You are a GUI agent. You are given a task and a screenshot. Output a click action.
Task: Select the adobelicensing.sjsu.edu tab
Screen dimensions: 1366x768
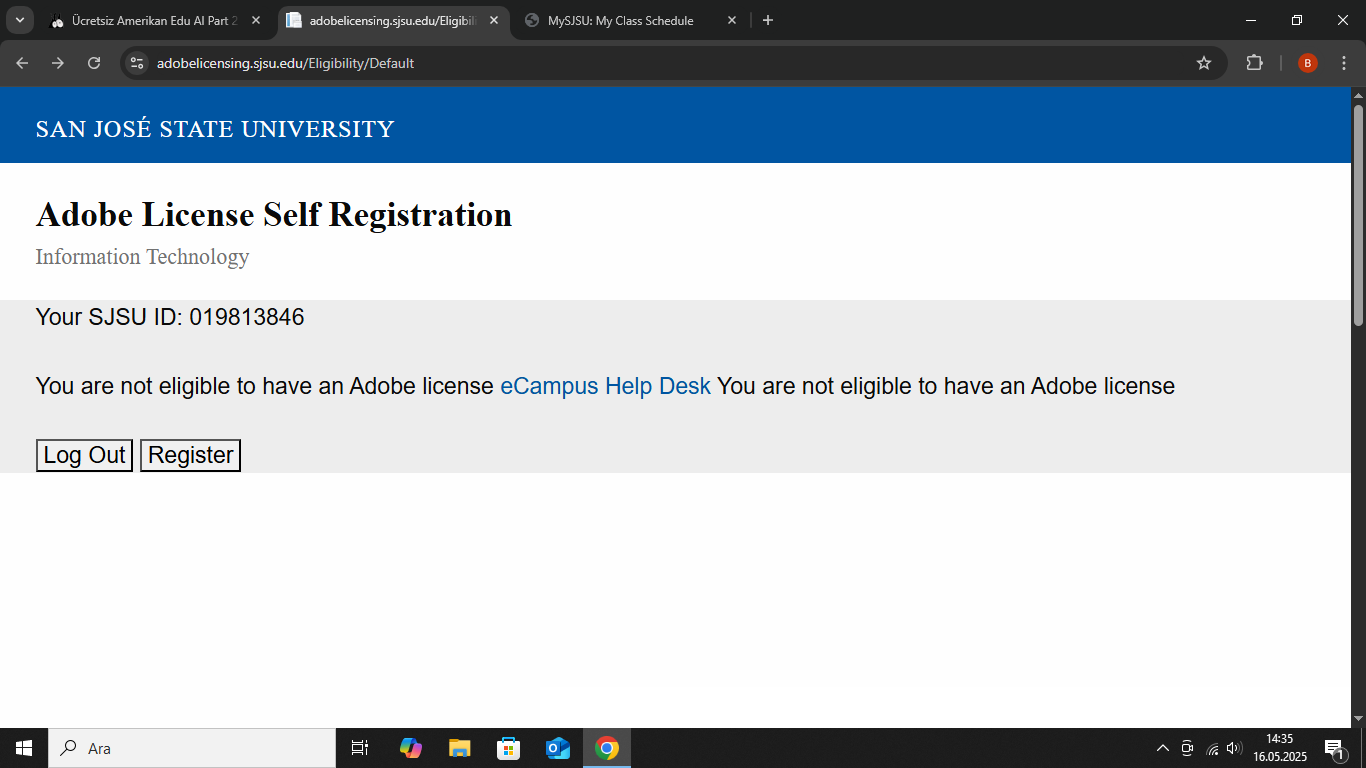click(x=392, y=20)
